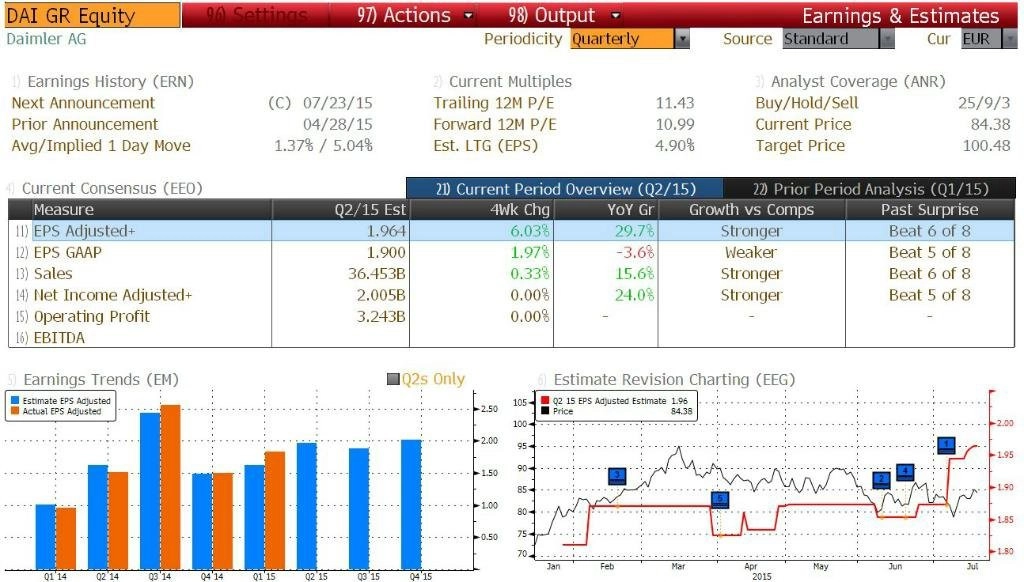
Task: Open the 98) Output menu
Action: (552, 16)
